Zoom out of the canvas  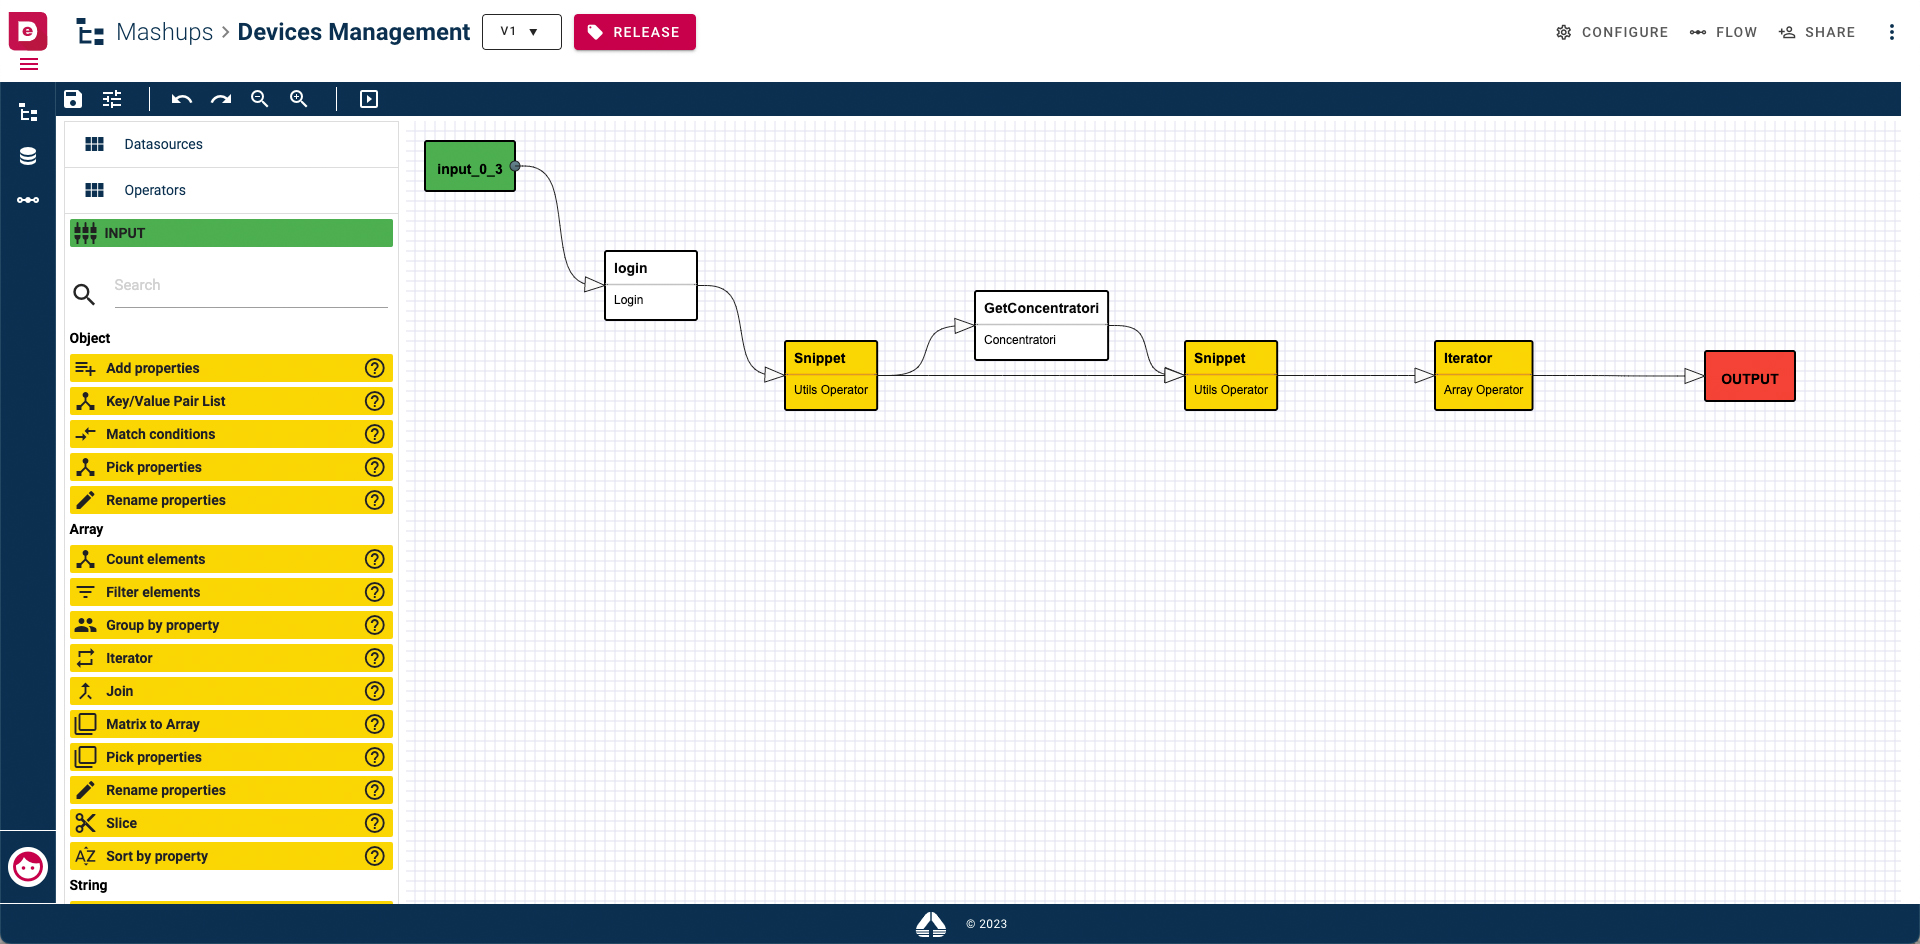click(260, 99)
